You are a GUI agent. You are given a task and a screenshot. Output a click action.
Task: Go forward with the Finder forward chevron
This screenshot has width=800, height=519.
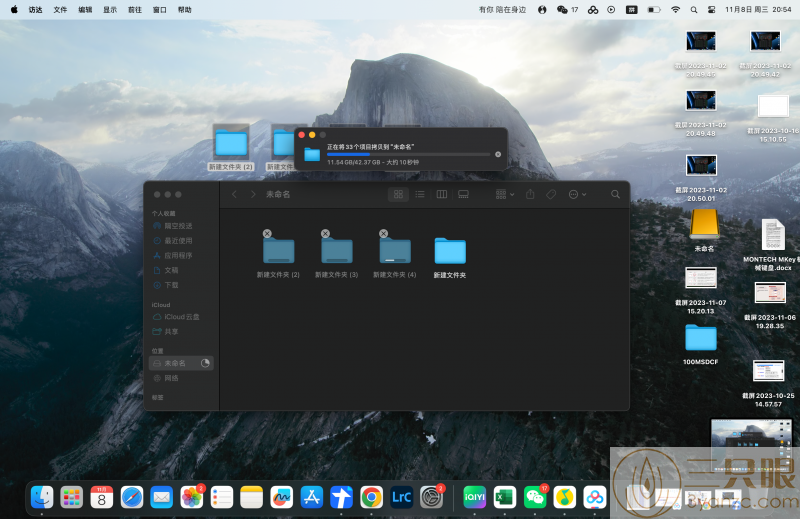pyautogui.click(x=253, y=194)
